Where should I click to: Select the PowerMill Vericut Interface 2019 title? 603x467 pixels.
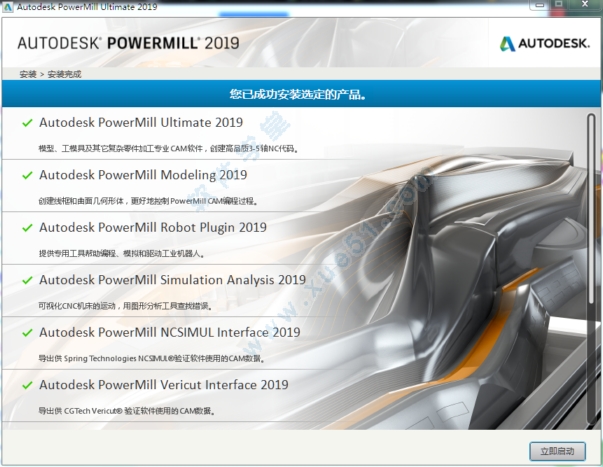(x=164, y=385)
